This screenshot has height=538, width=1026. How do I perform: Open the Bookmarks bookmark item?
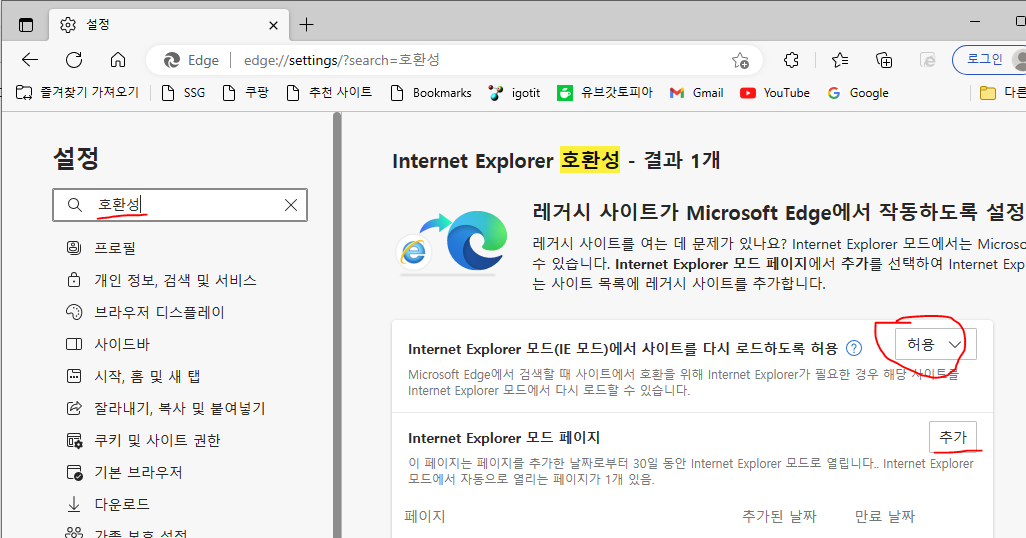(x=431, y=93)
